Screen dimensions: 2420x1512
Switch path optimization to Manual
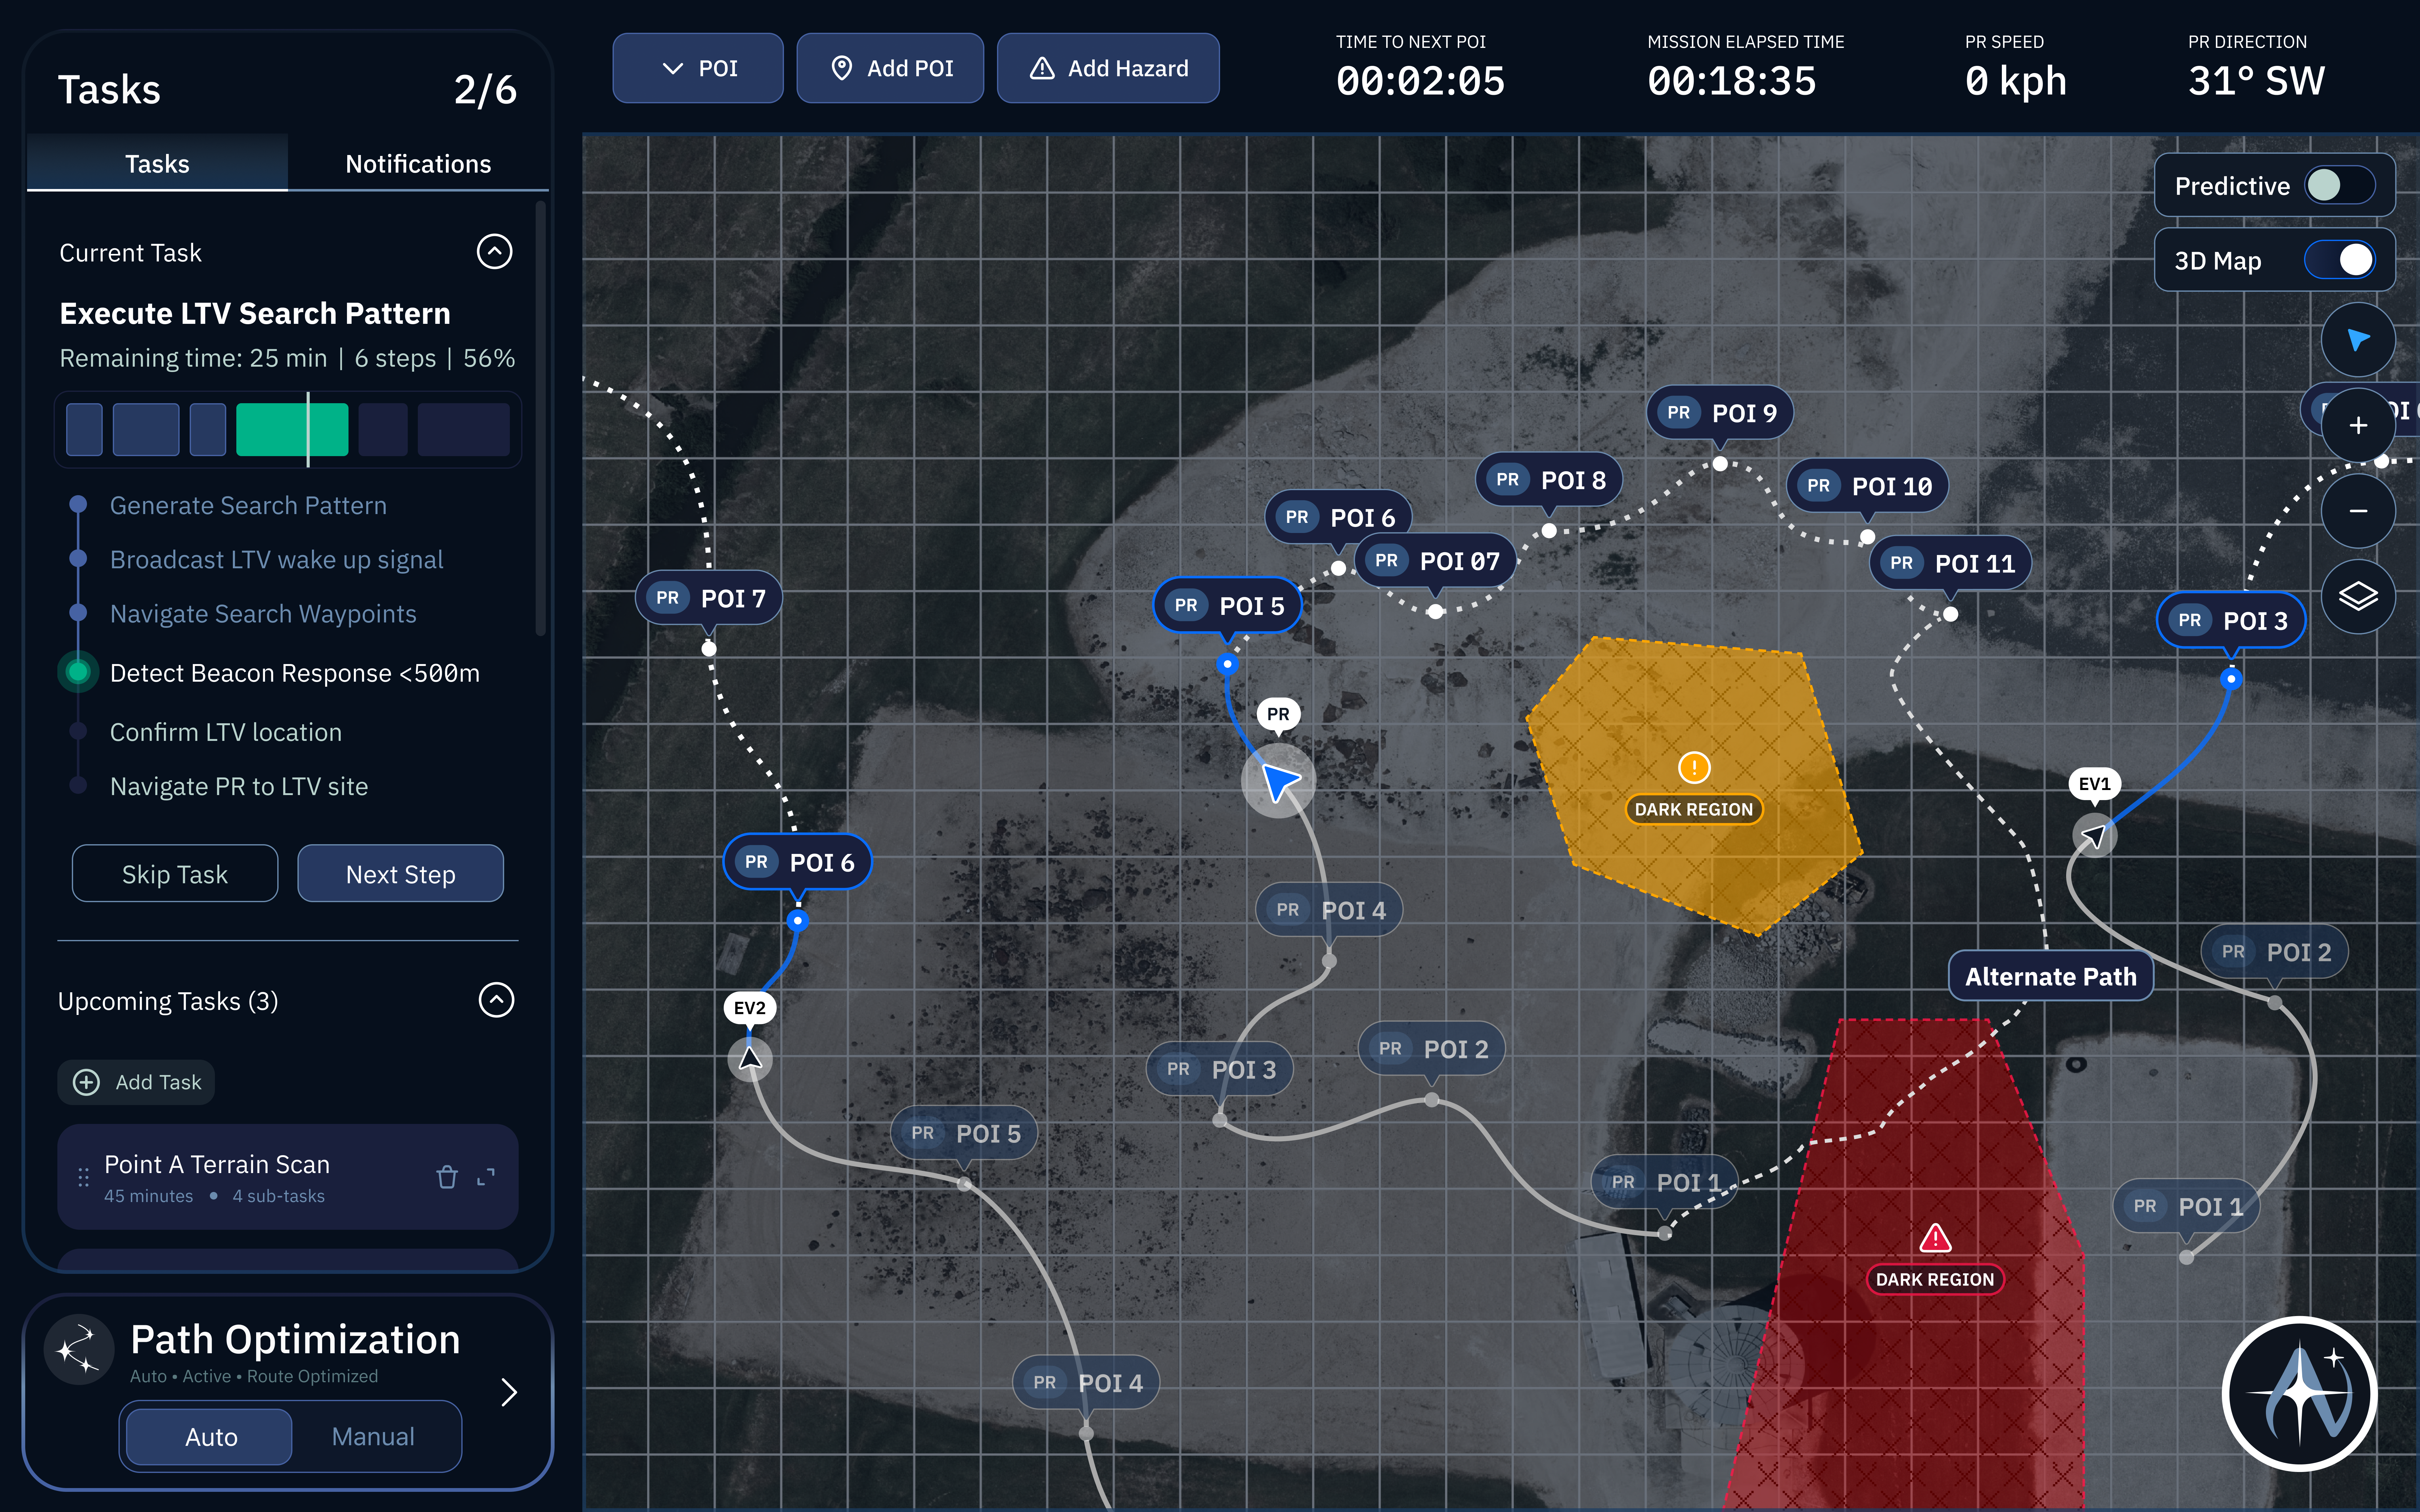click(x=373, y=1437)
